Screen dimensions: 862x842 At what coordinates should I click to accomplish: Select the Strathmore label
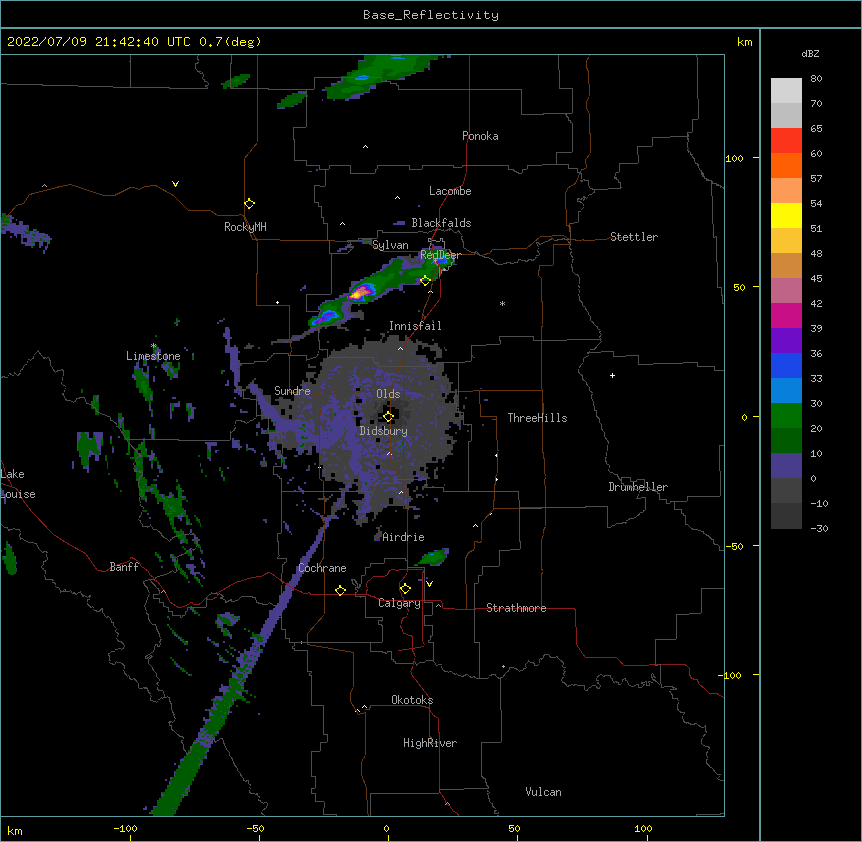(x=516, y=608)
